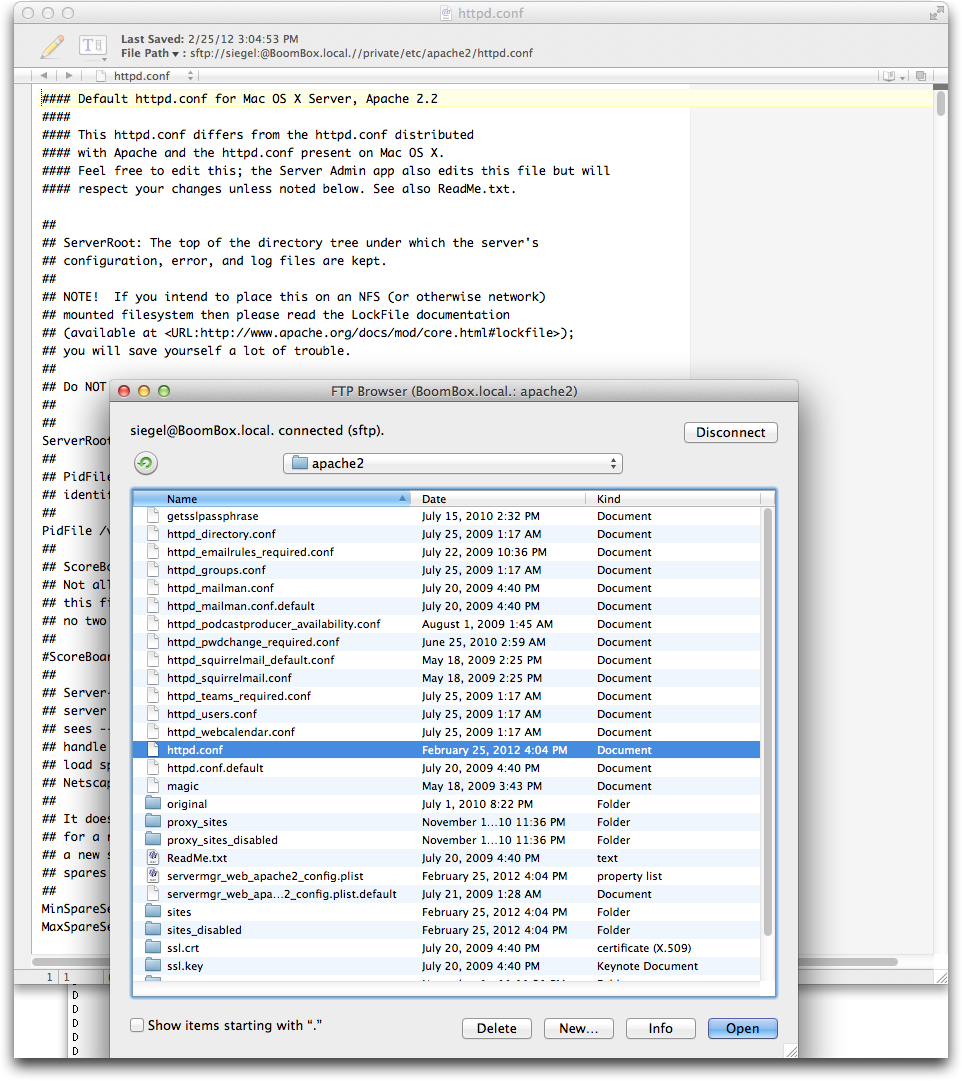Sort file list by Name column
The height and width of the screenshot is (1081, 962).
272,498
